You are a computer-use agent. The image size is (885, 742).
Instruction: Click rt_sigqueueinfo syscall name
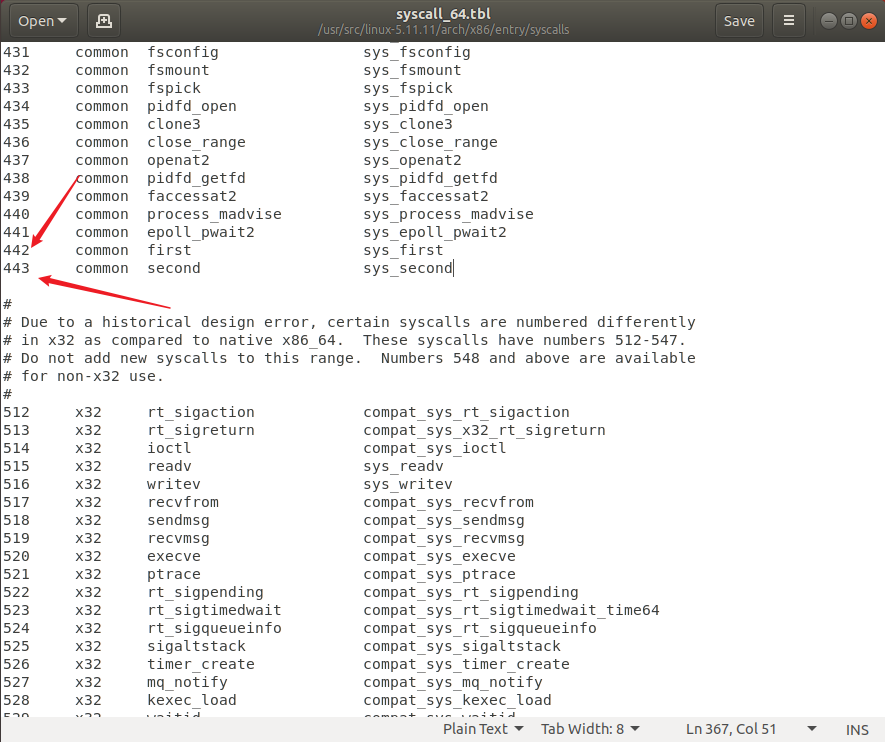(214, 629)
